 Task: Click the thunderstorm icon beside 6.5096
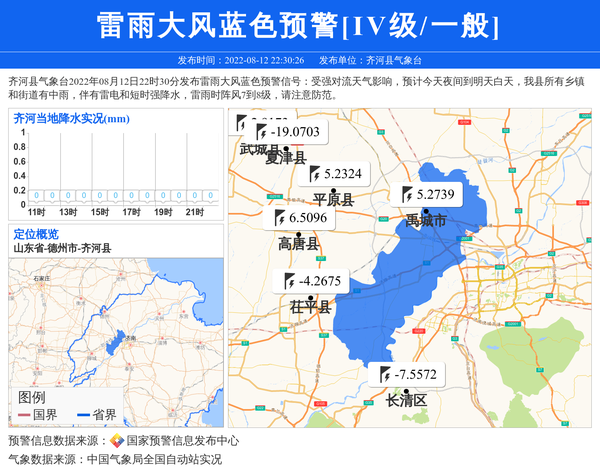280,217
